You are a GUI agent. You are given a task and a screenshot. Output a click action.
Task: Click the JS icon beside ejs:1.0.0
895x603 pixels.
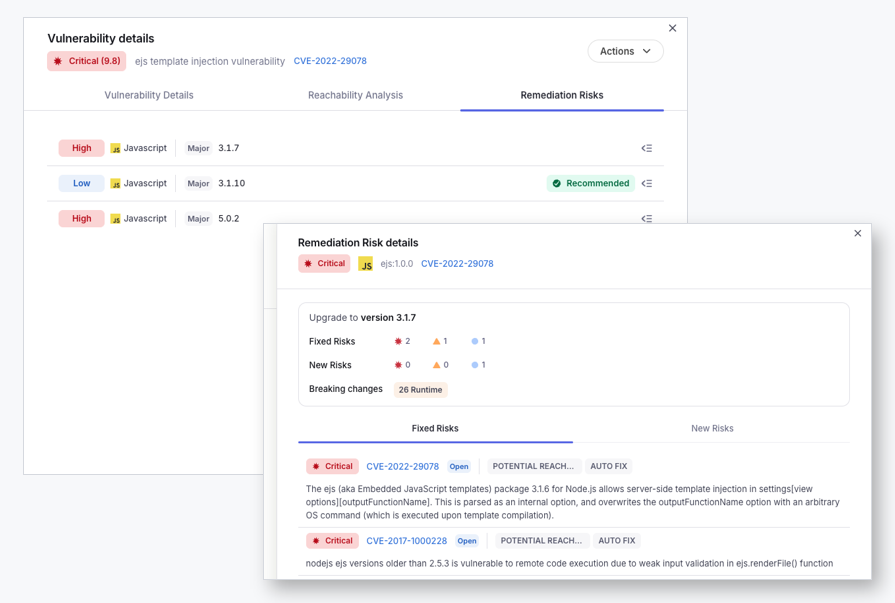(x=365, y=264)
